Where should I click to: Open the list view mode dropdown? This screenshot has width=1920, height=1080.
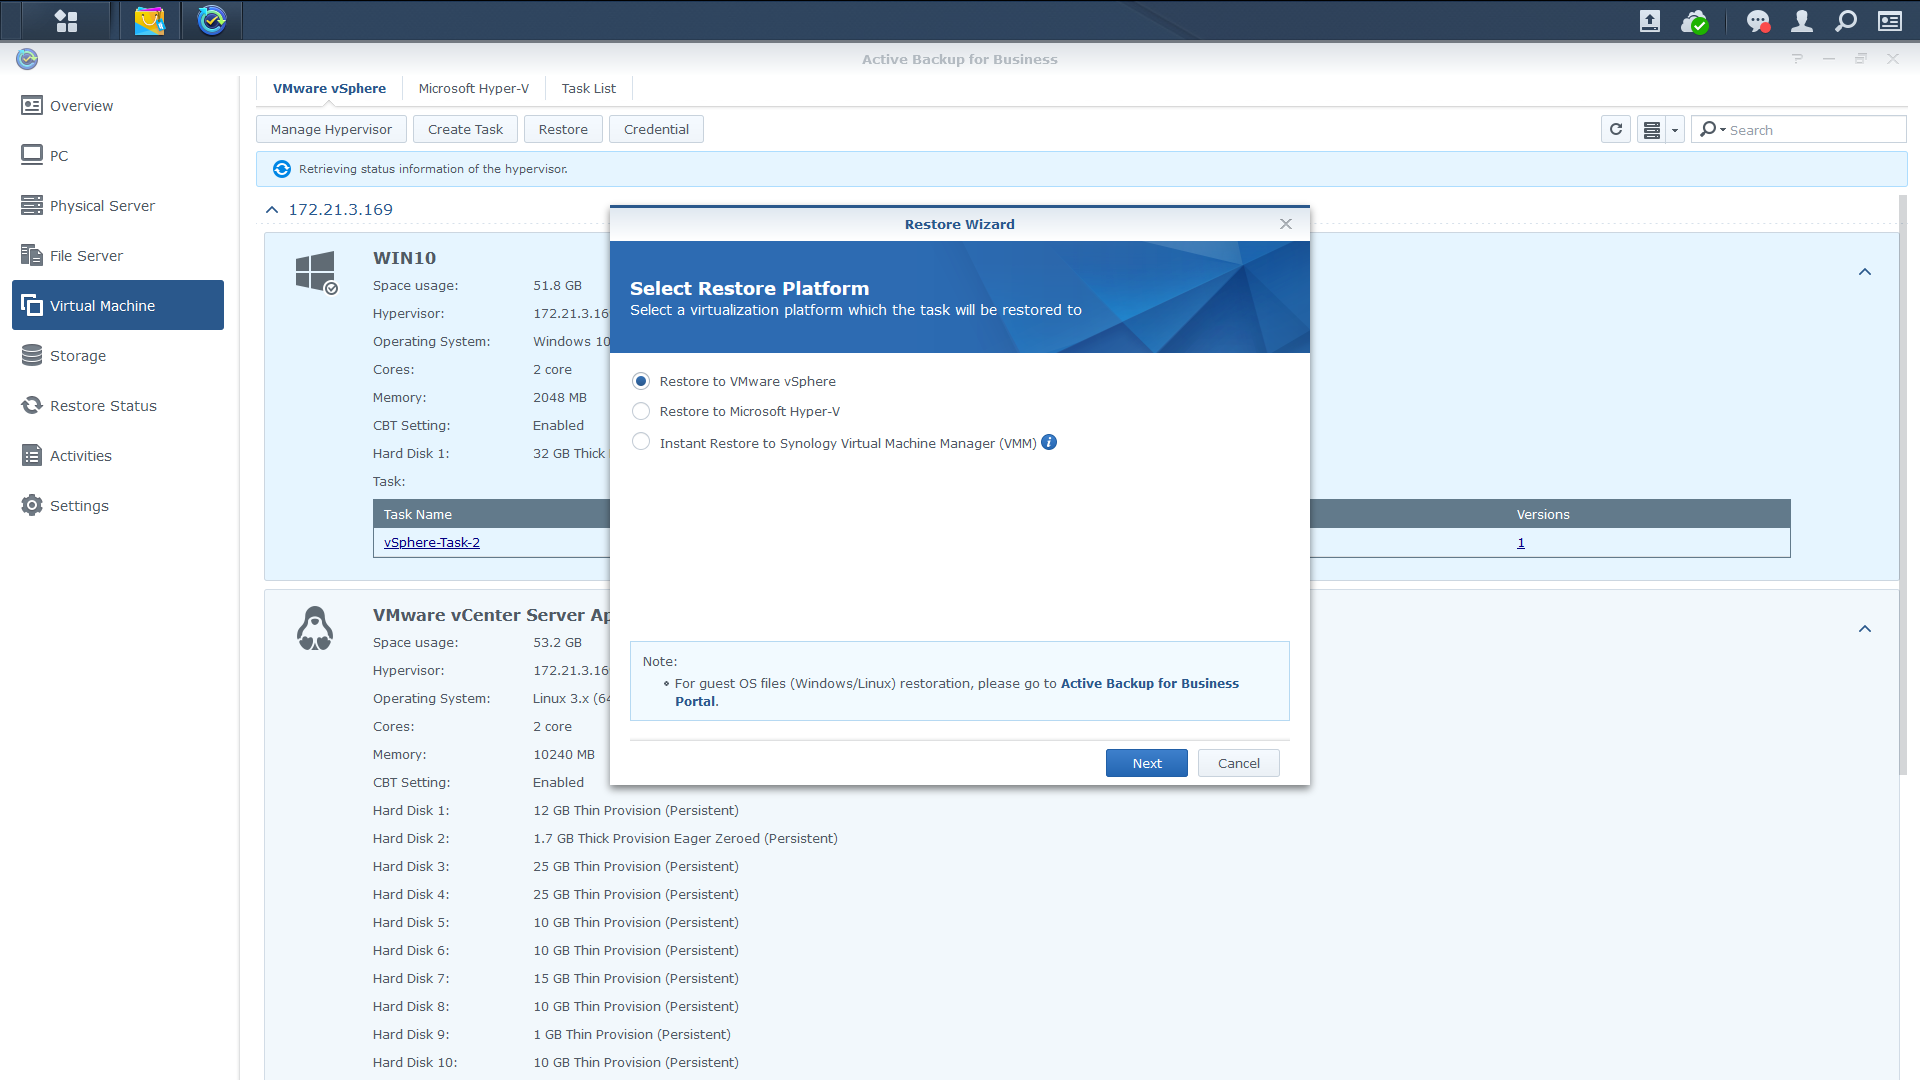1674,130
